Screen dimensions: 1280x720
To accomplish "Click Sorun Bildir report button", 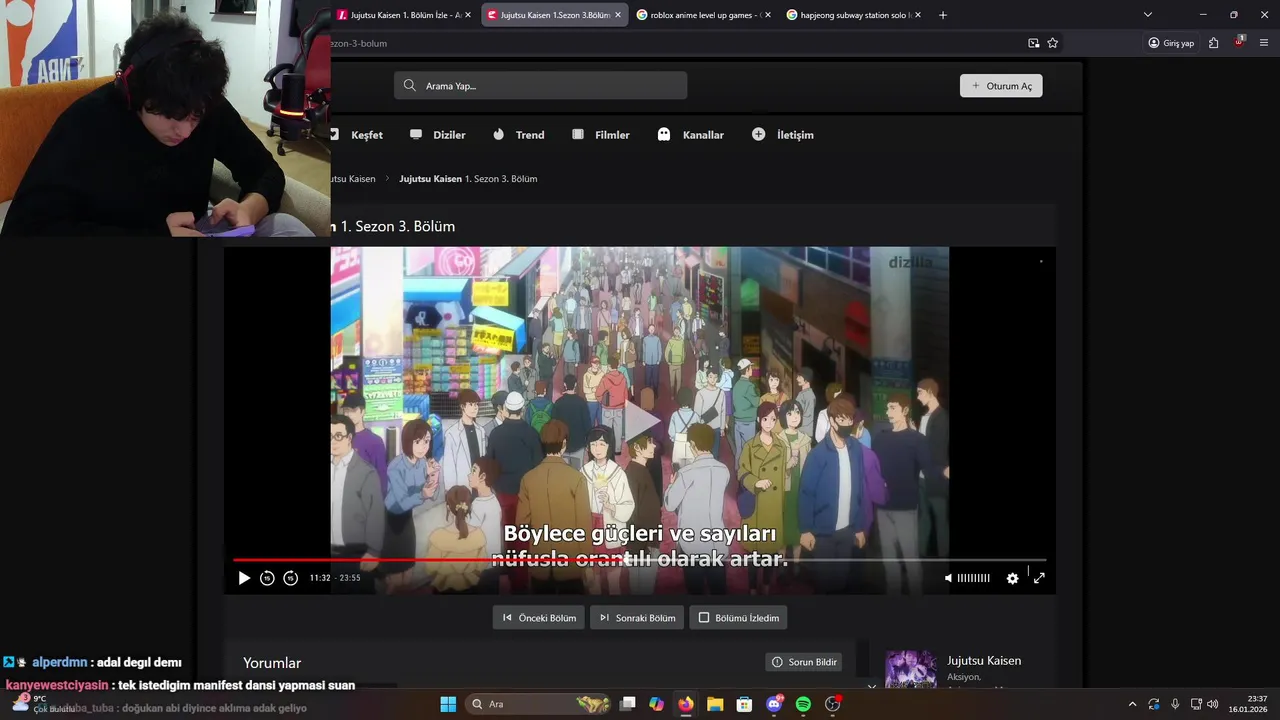I will click(x=805, y=662).
